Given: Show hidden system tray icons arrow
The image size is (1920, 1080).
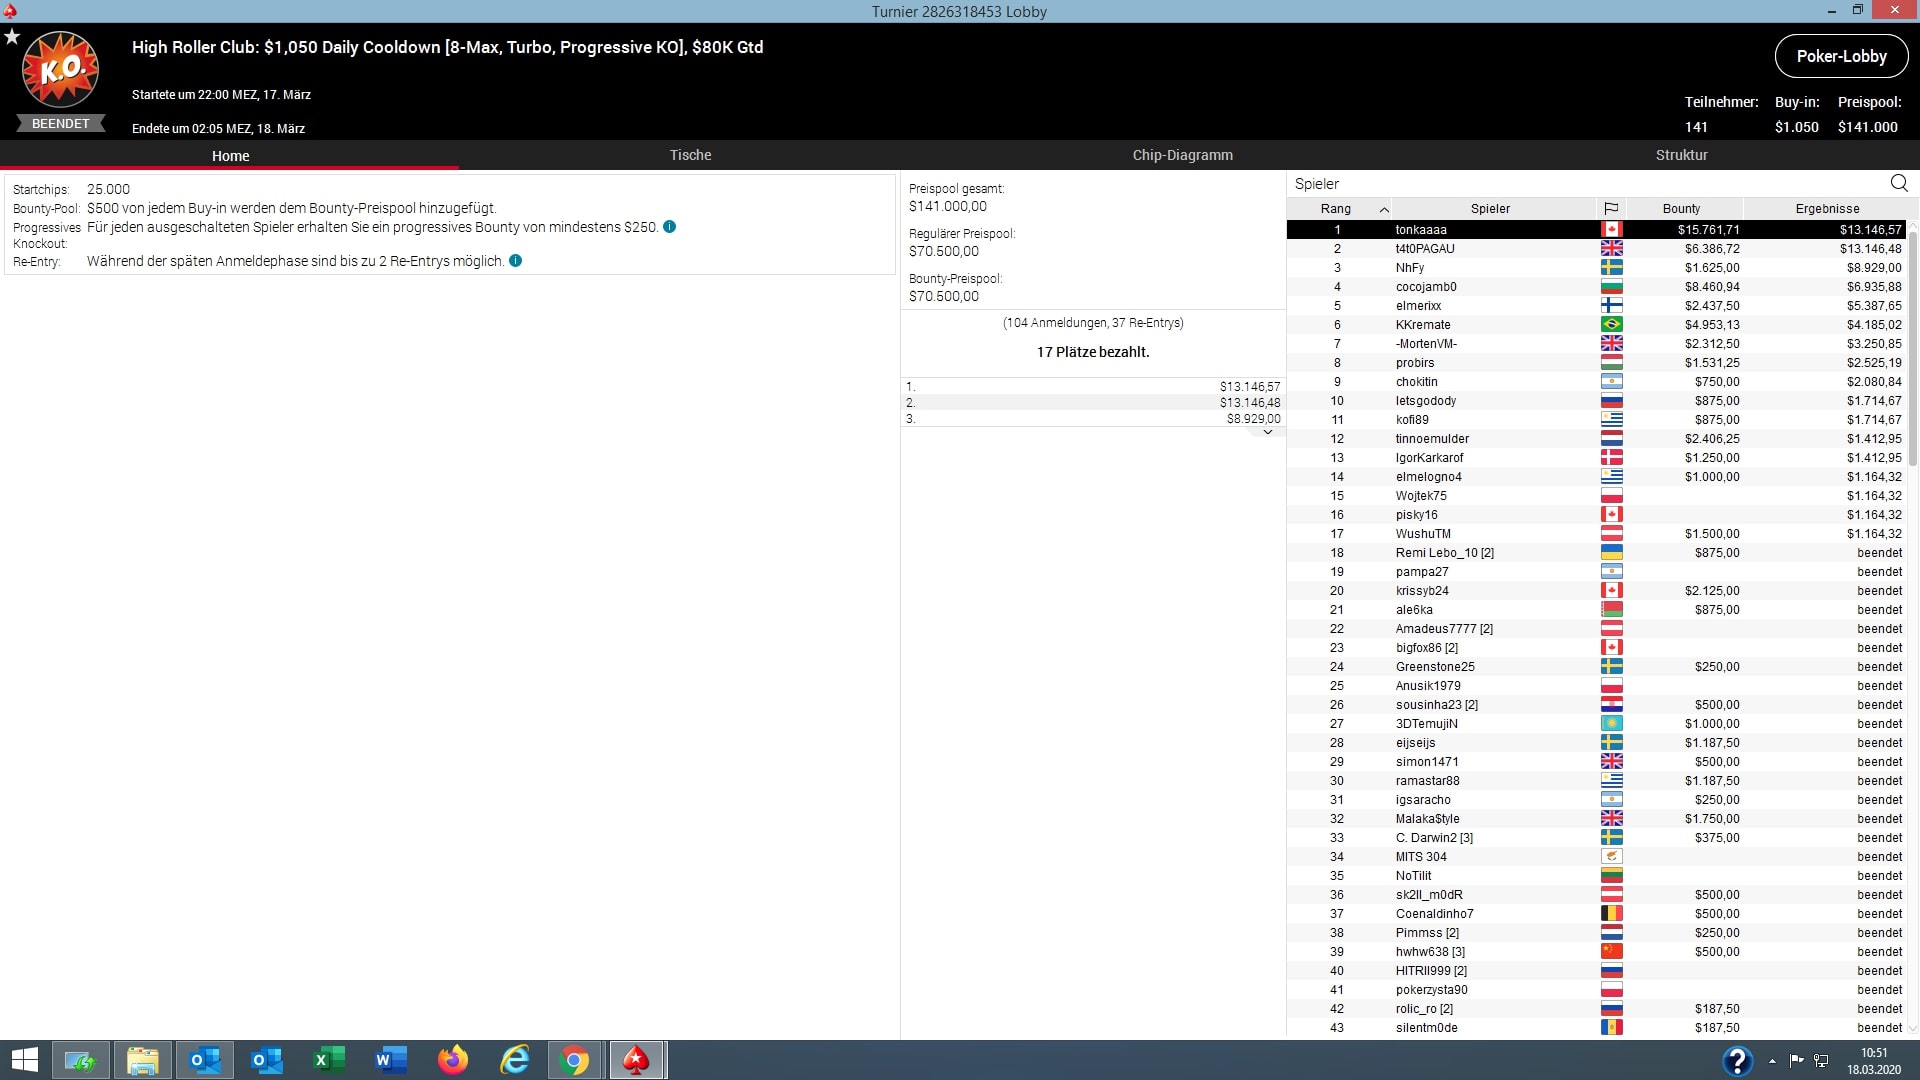Looking at the screenshot, I should point(1772,1060).
